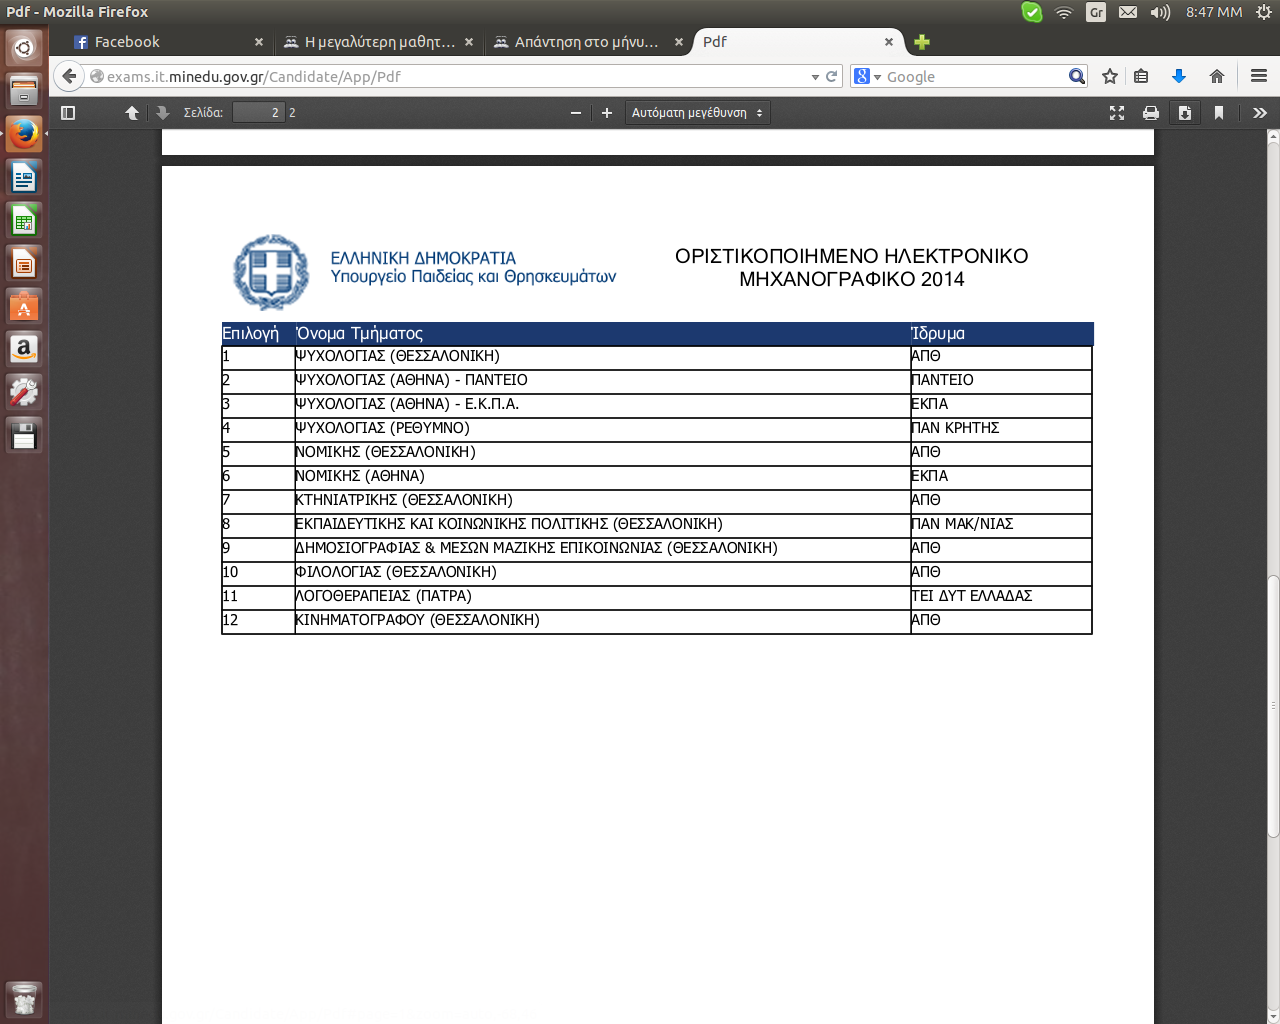Open PDF viewer tools menu
The width and height of the screenshot is (1280, 1024).
tap(1260, 113)
